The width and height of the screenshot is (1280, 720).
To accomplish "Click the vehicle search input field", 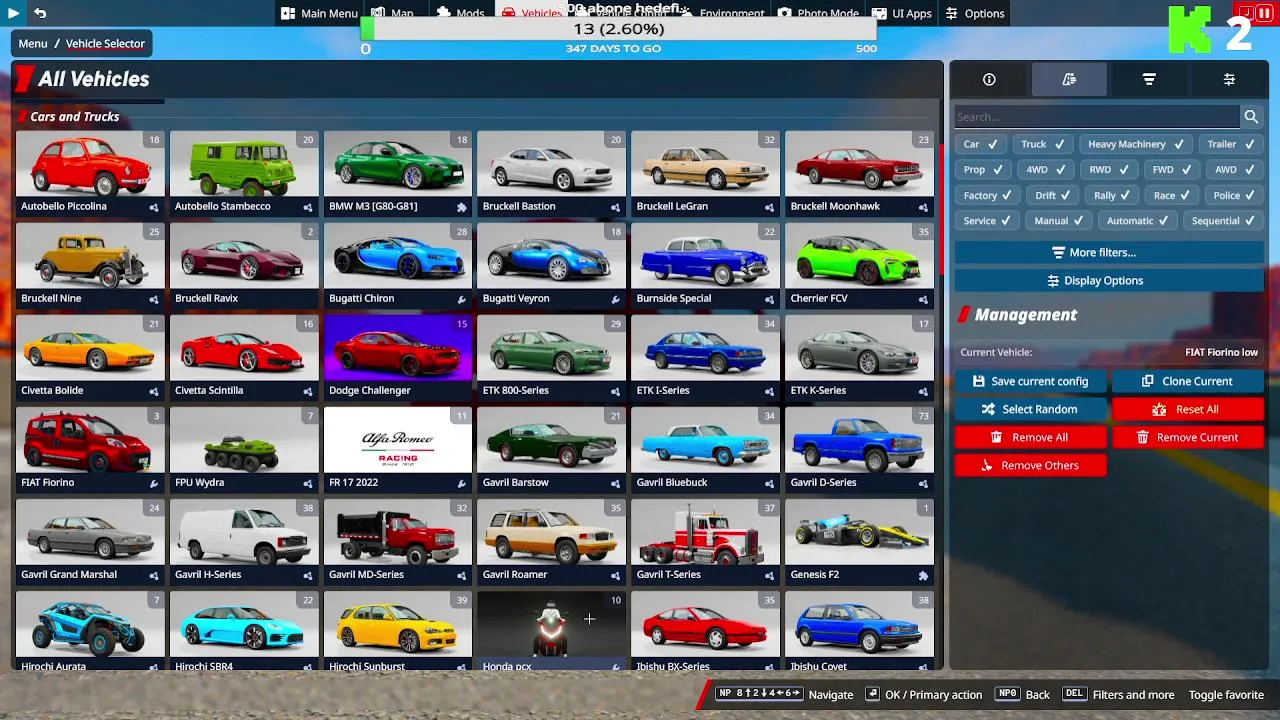I will pyautogui.click(x=1097, y=117).
